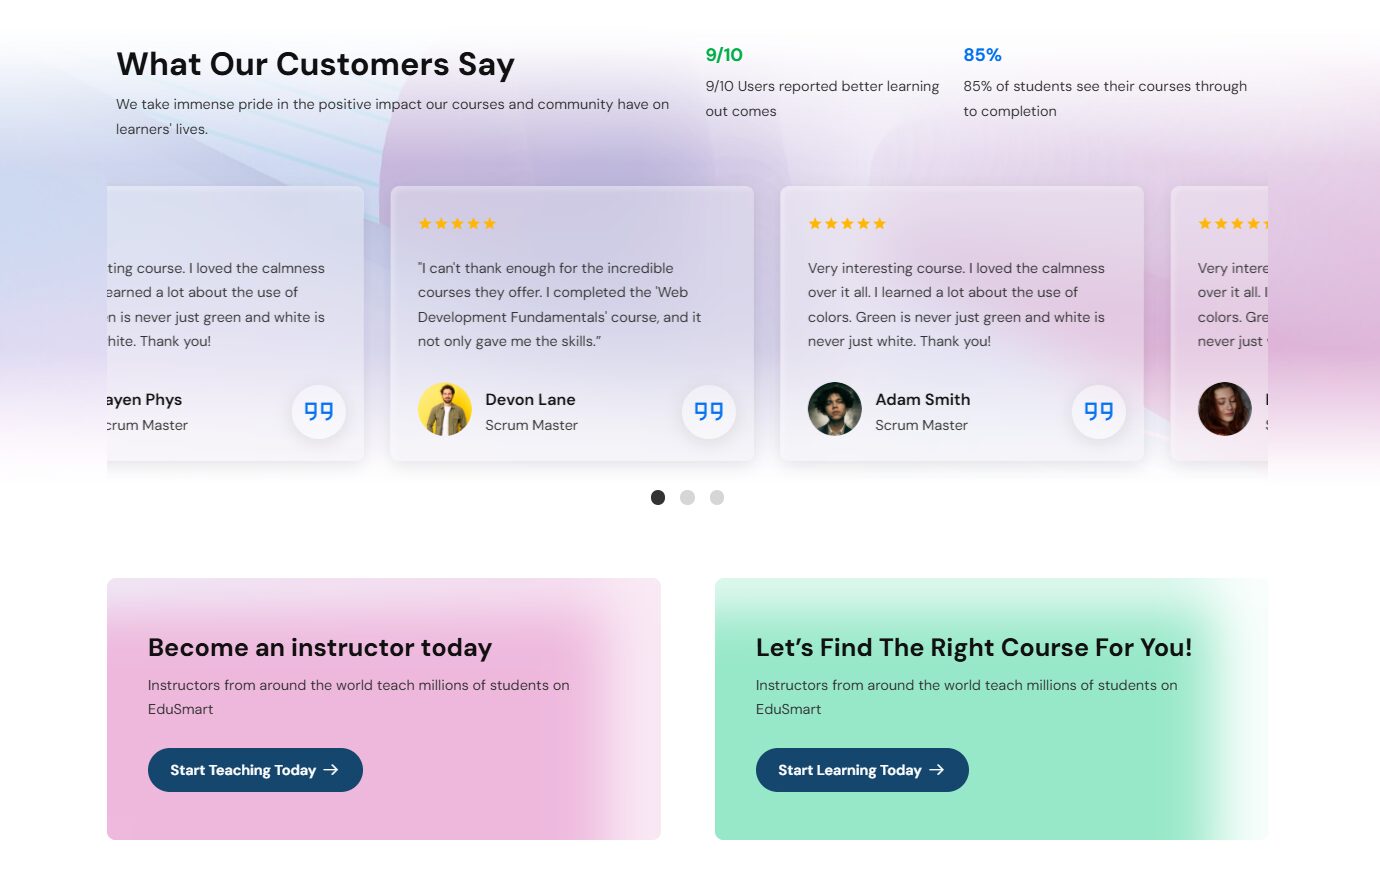Click the blue 85% statistic

click(982, 55)
